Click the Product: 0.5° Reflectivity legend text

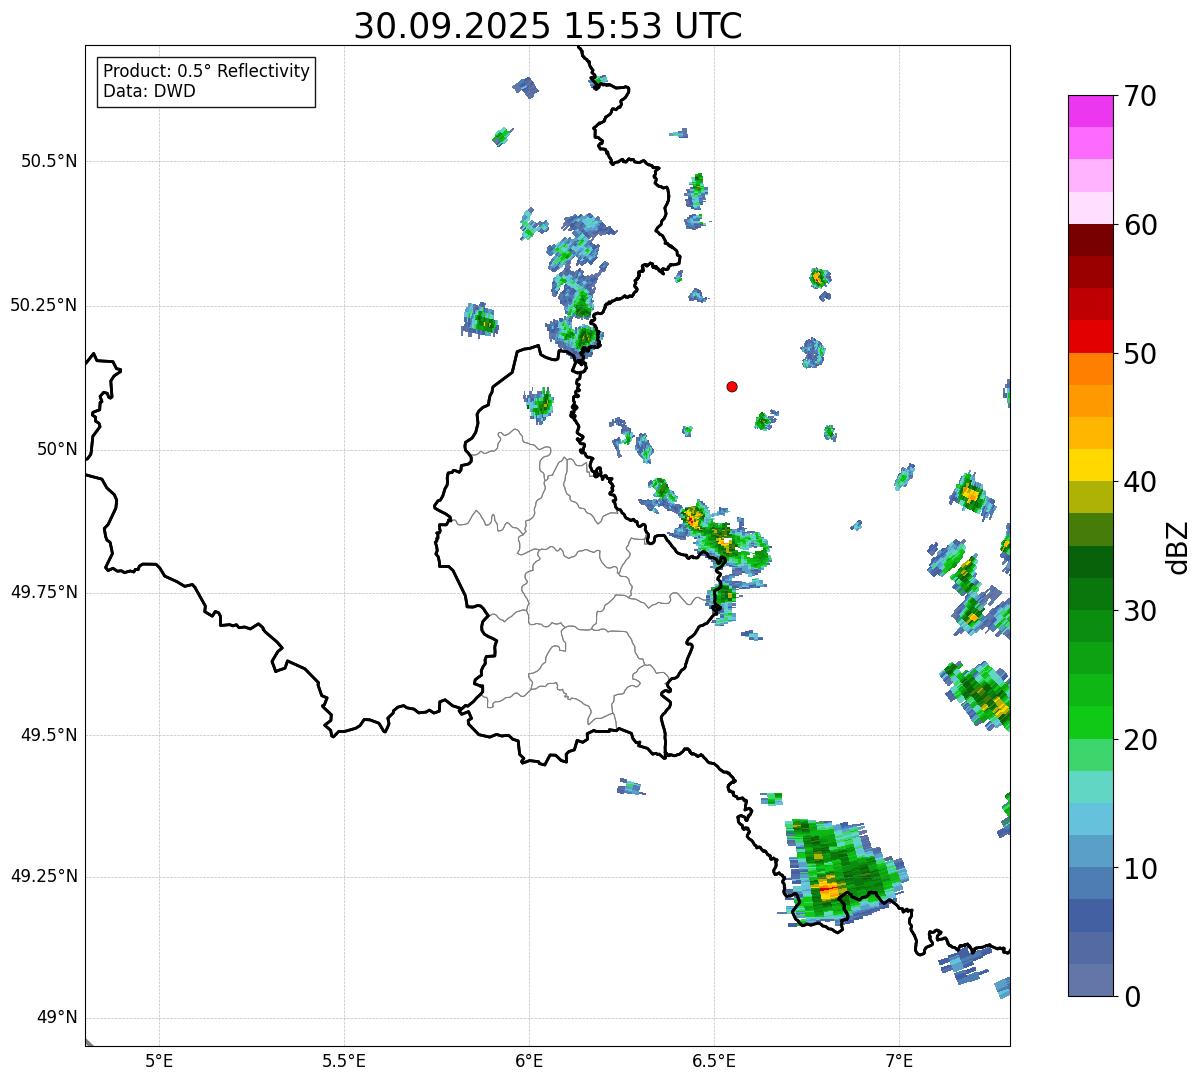pyautogui.click(x=206, y=71)
